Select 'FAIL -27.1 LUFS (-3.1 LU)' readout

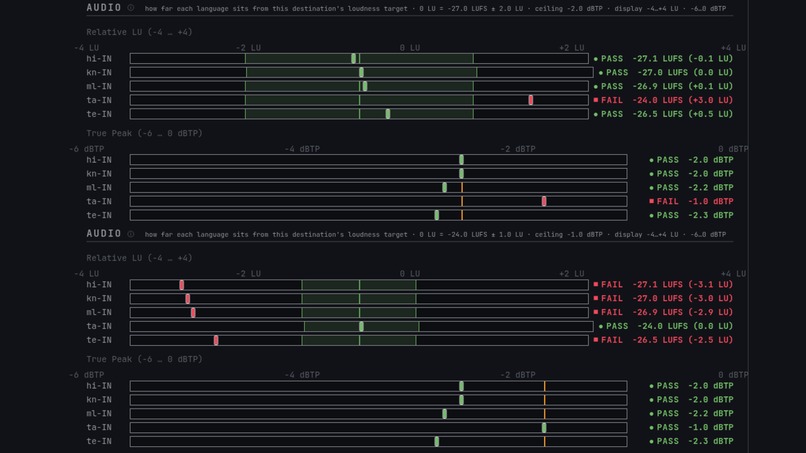(x=663, y=284)
